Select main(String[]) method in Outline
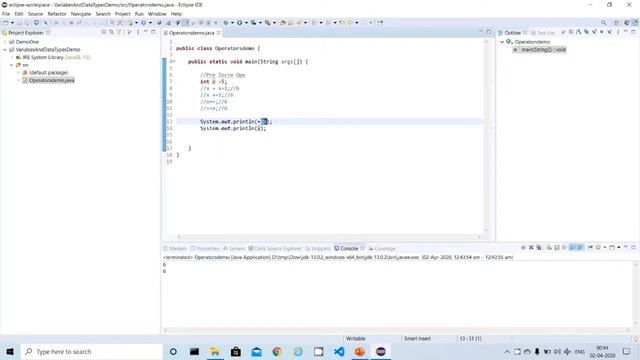This screenshot has height=360, width=640. click(x=540, y=49)
